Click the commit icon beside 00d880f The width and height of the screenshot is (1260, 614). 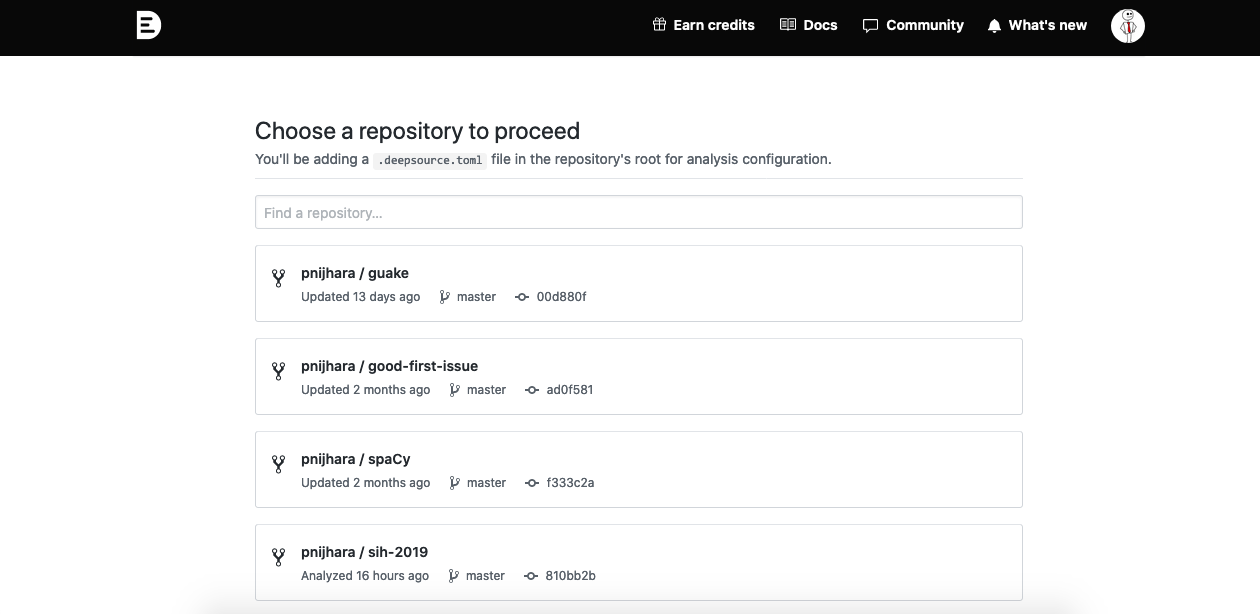521,296
